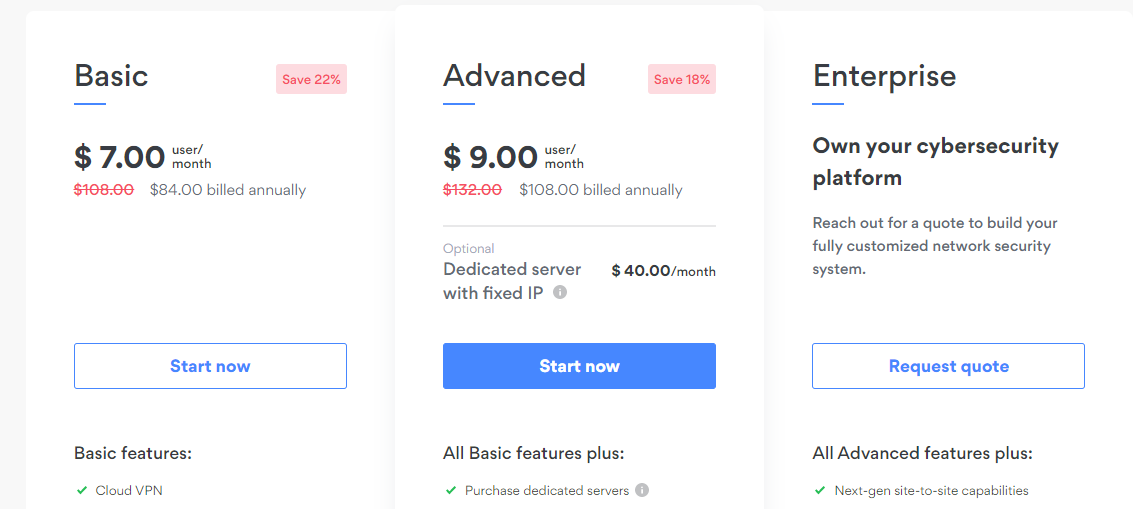This screenshot has height=509, width=1133.
Task: Click the green checkmark beside Cloud VPN
Action: (x=82, y=490)
